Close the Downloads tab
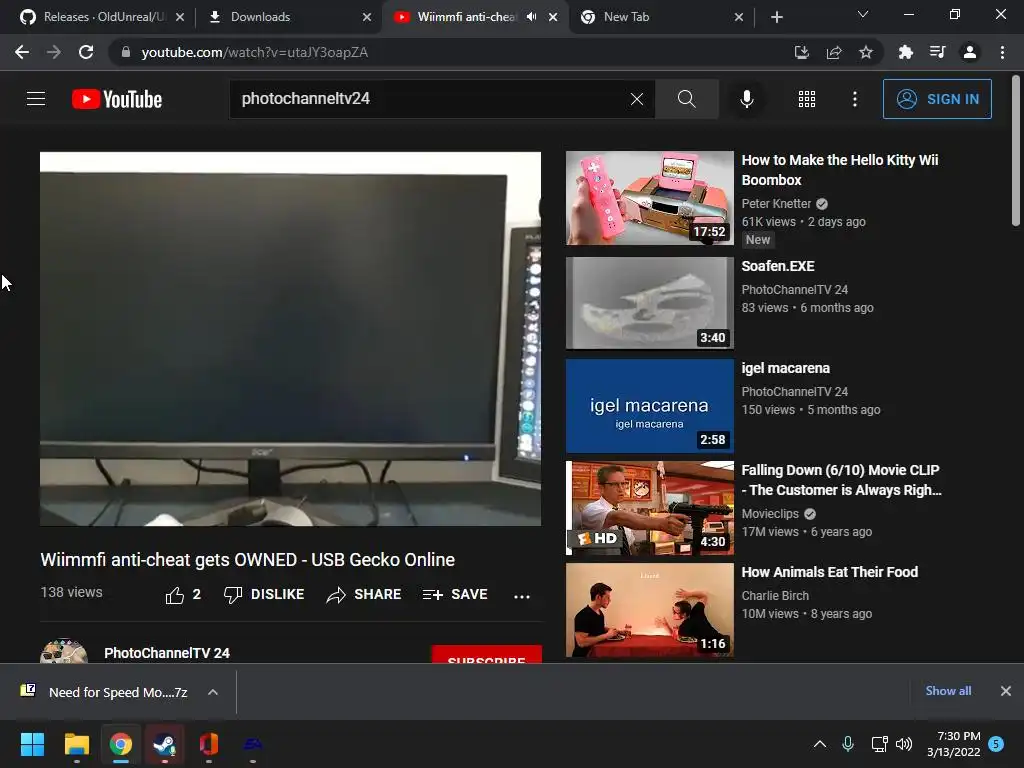The width and height of the screenshot is (1024, 768). (366, 17)
